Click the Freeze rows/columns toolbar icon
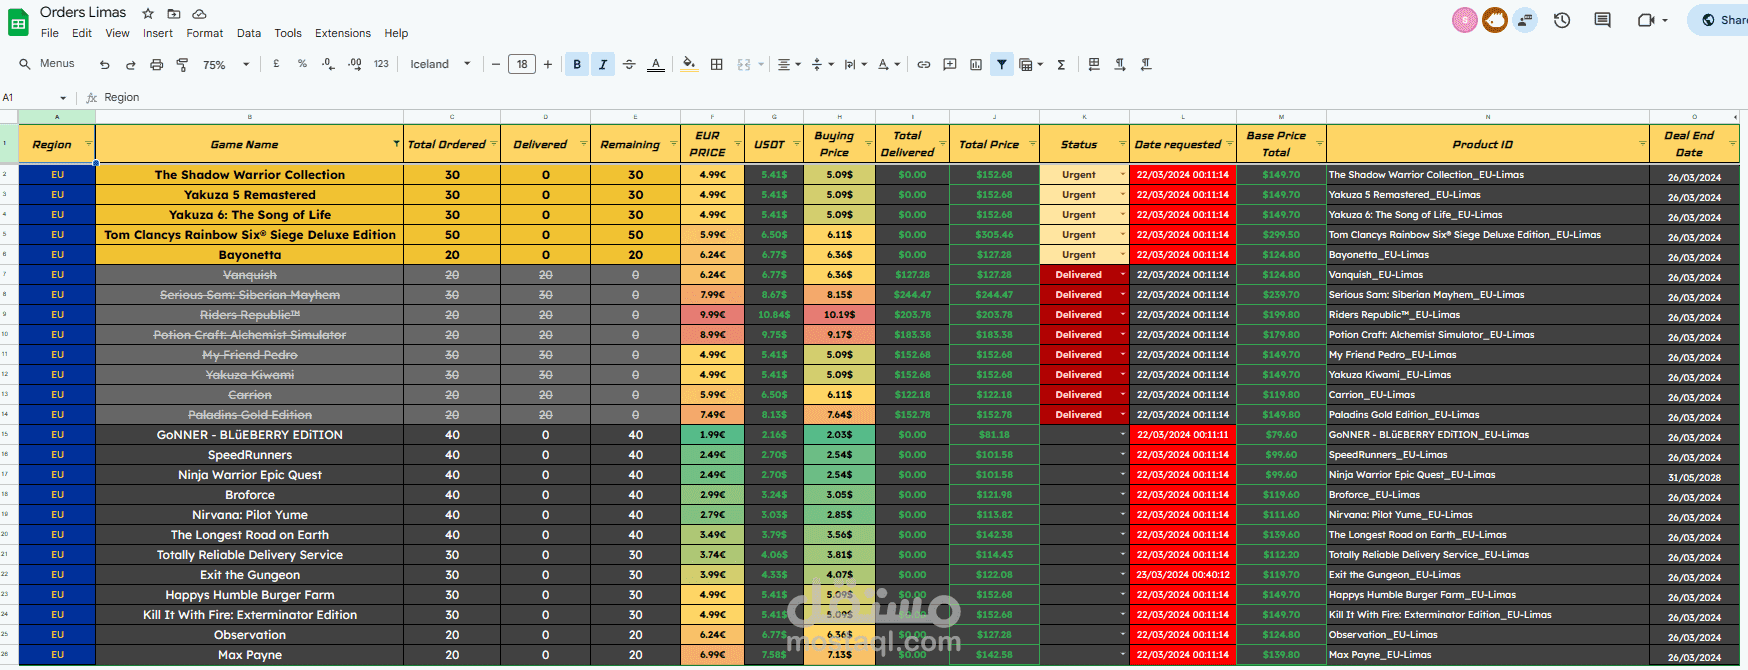This screenshot has height=670, width=1748. click(x=1094, y=64)
